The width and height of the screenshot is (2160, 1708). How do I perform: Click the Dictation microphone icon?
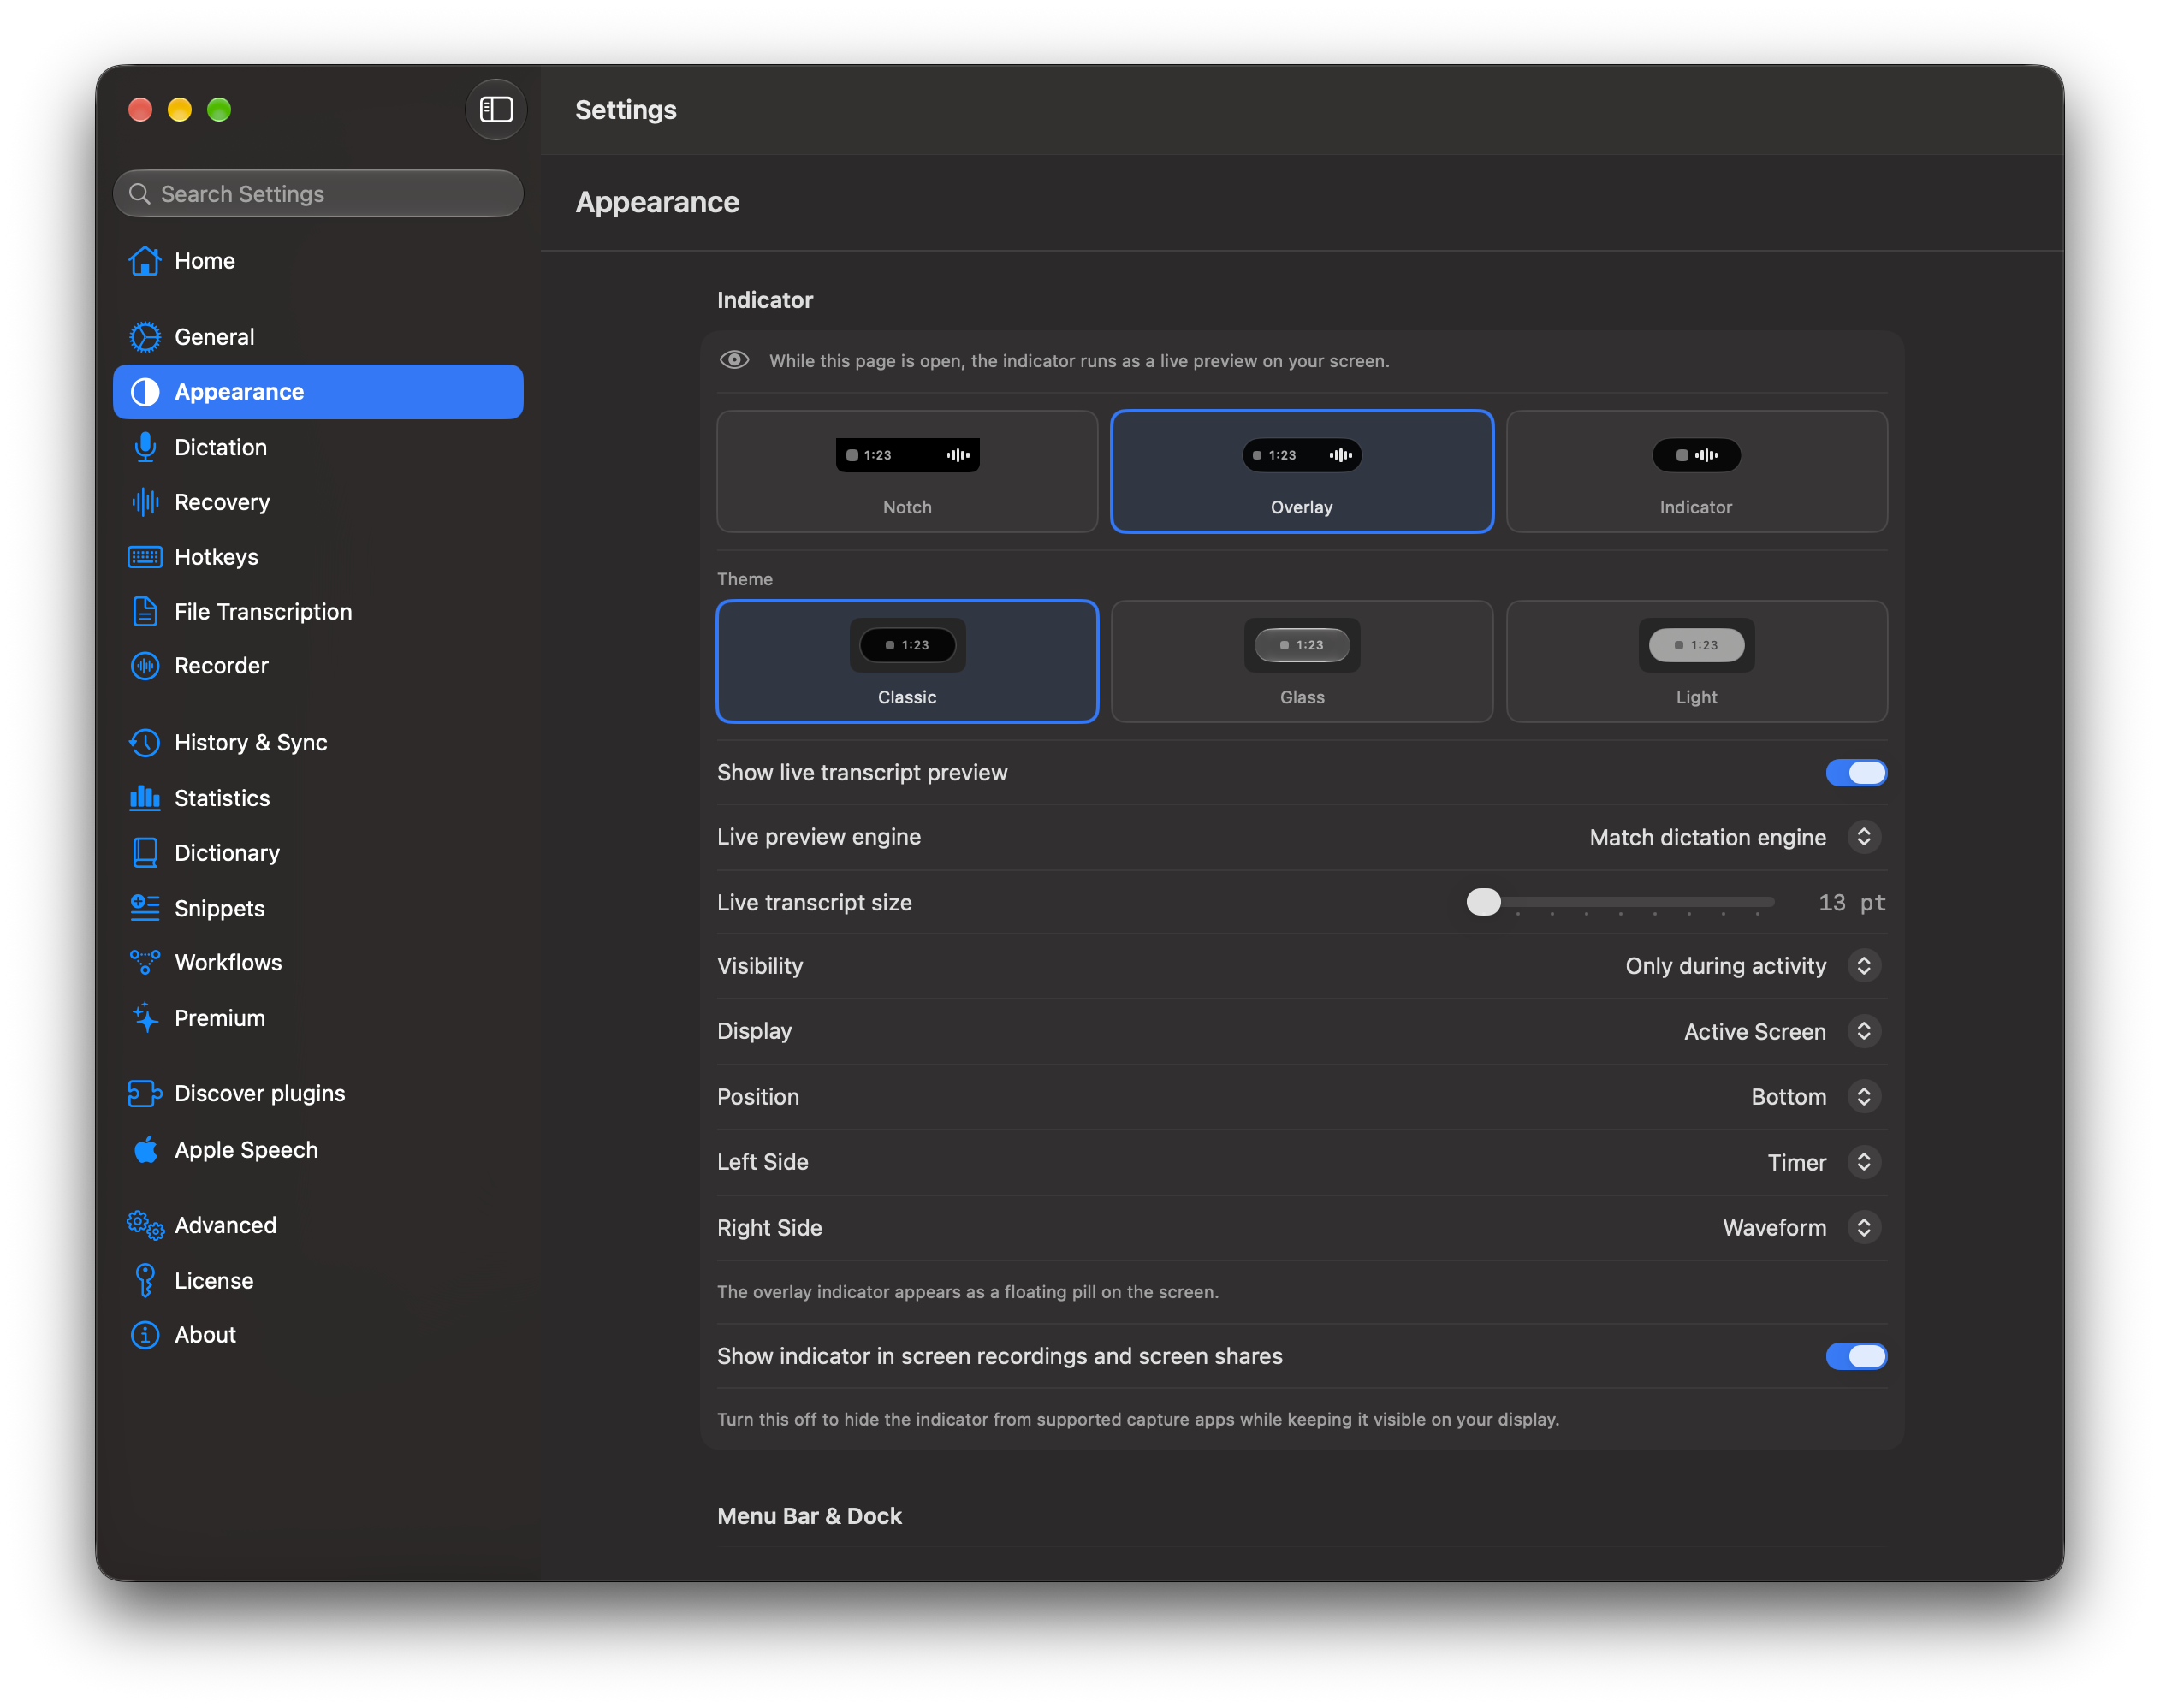[145, 447]
